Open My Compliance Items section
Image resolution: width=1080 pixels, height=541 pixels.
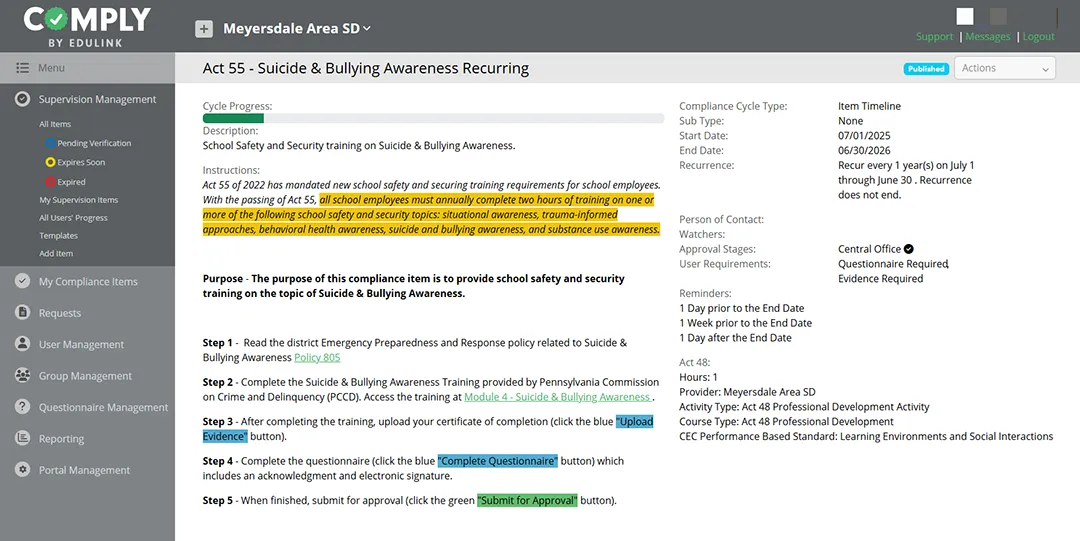coord(88,282)
